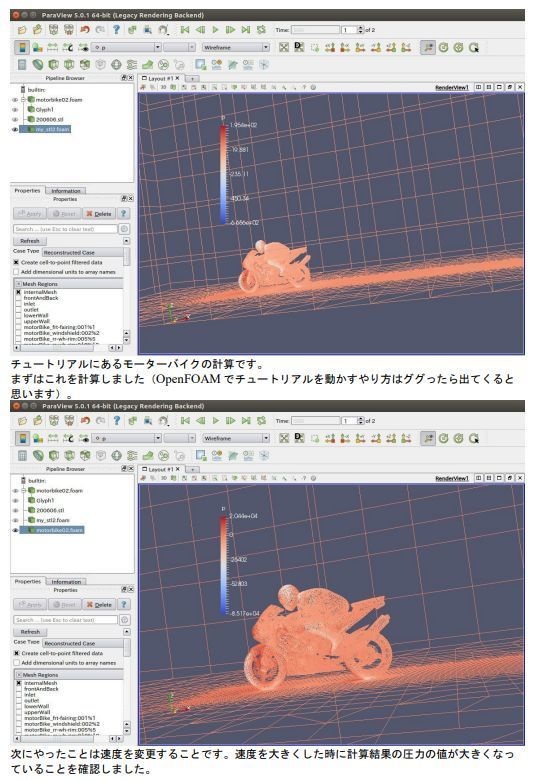533x781 pixels.
Task: Switch to Information tab in second window
Action: point(66,582)
